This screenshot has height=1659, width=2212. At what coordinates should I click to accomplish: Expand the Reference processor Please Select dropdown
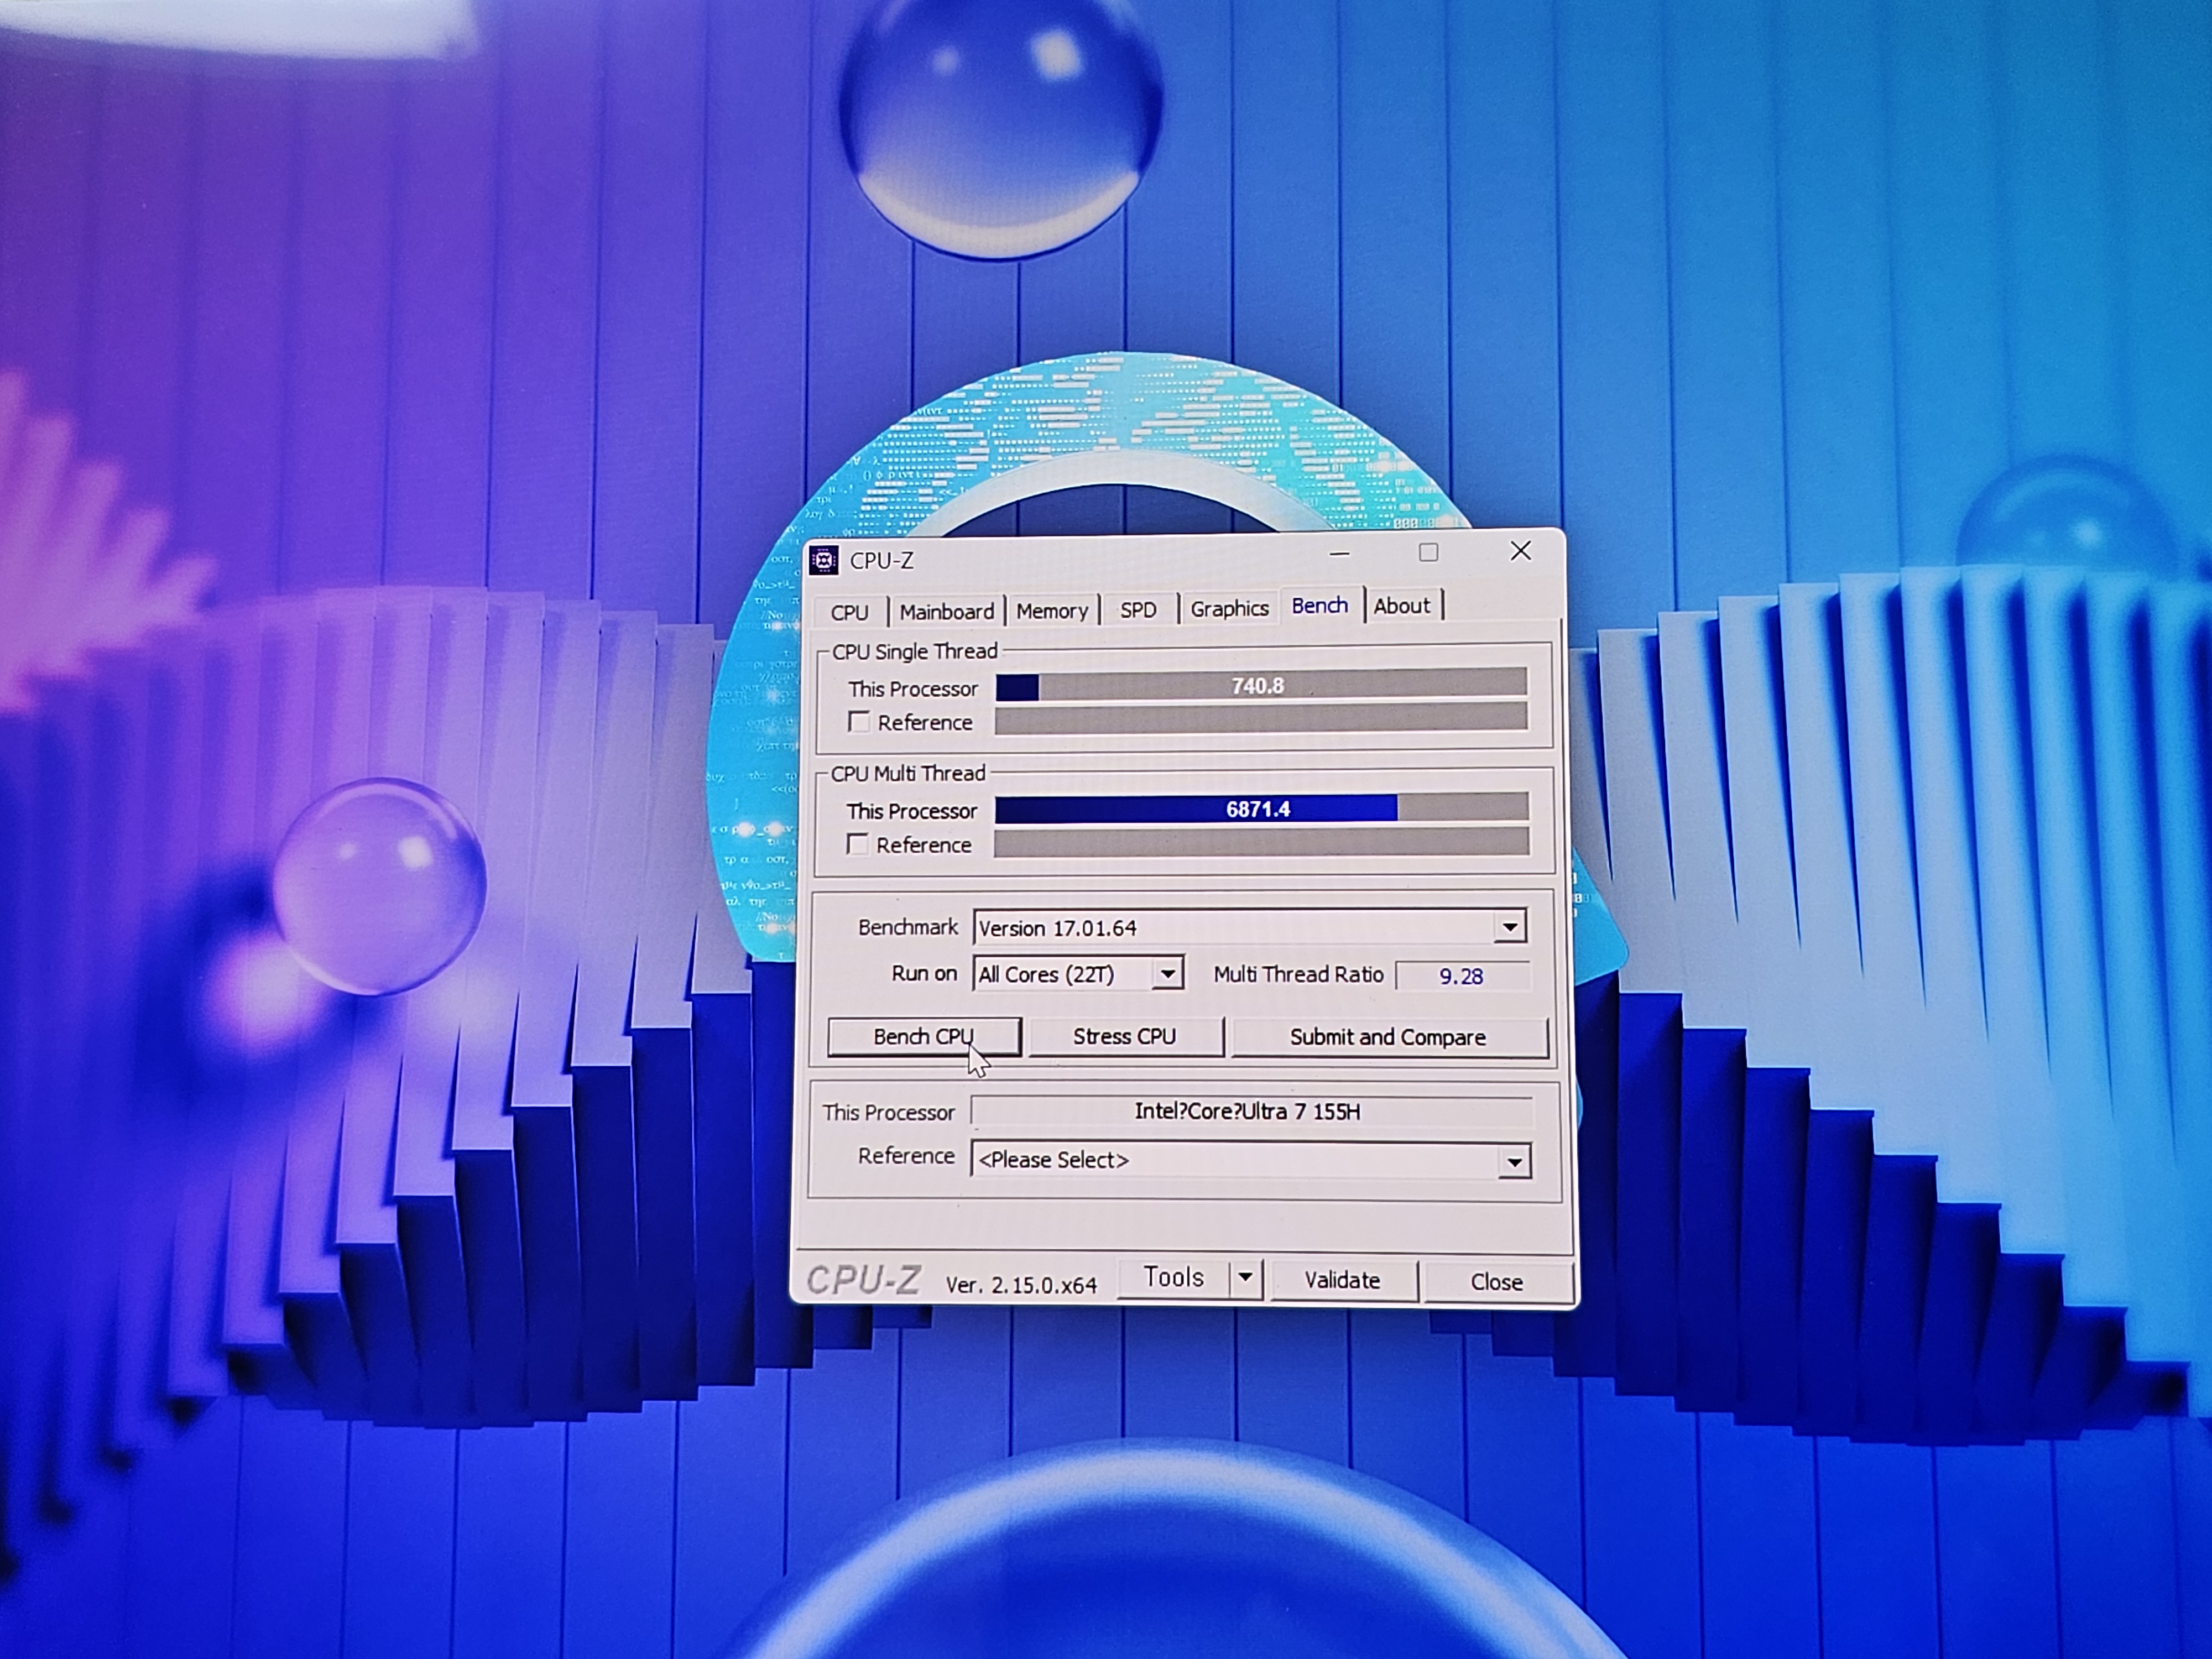click(x=1513, y=1162)
